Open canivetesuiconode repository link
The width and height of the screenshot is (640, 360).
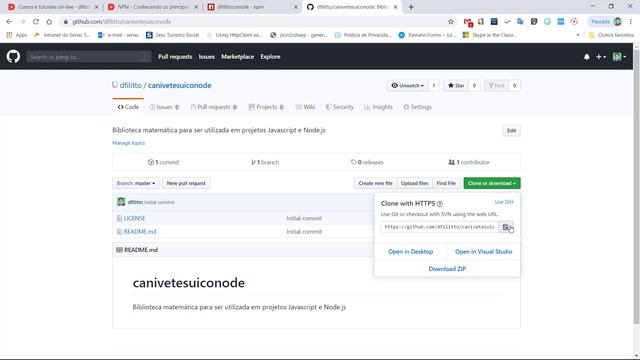pyautogui.click(x=180, y=85)
